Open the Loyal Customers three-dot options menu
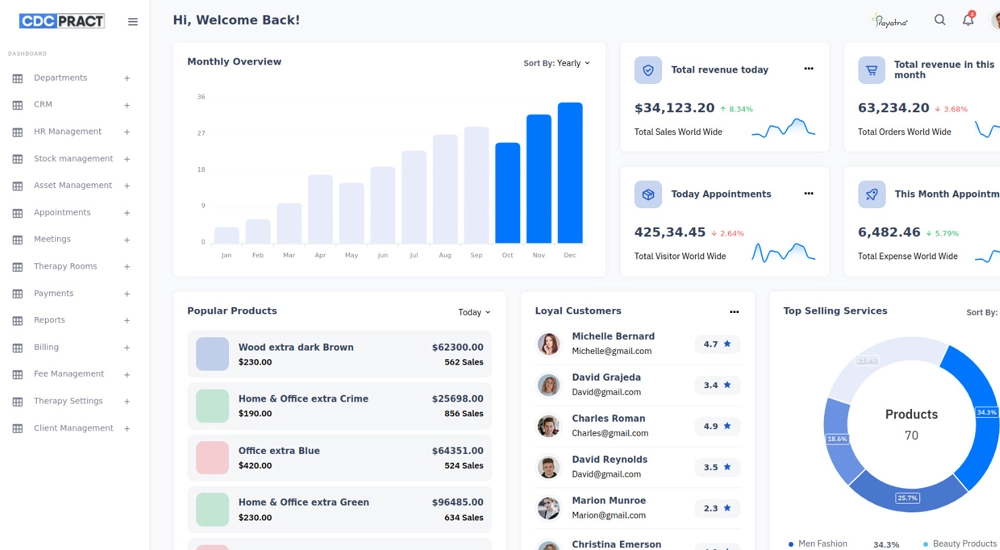Image resolution: width=1000 pixels, height=550 pixels. (x=734, y=312)
